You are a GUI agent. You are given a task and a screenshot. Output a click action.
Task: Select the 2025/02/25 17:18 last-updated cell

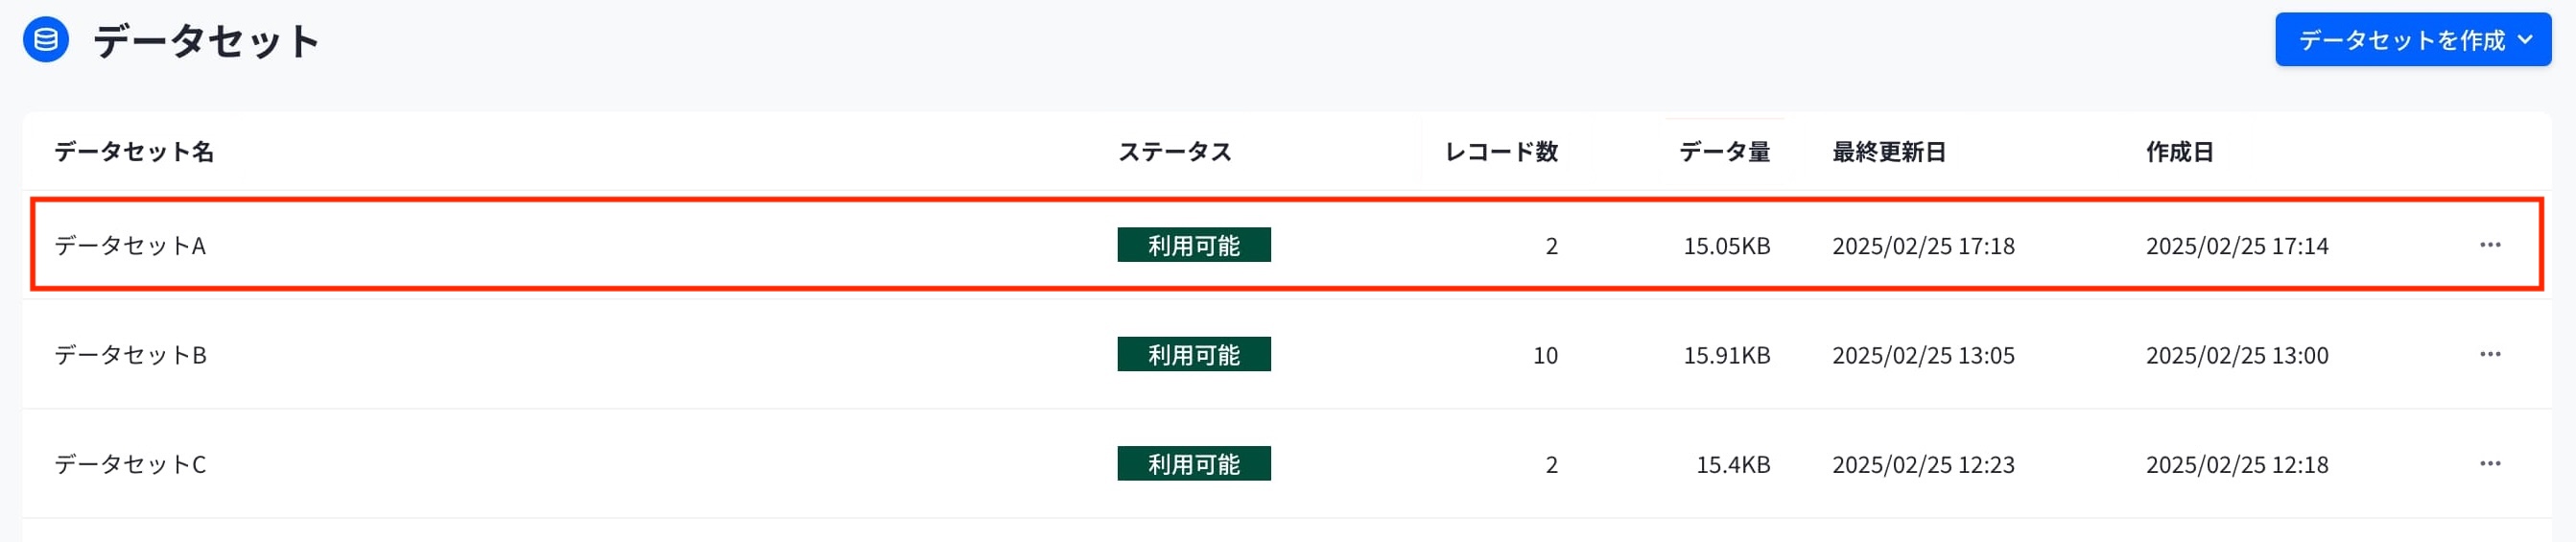(x=1923, y=245)
